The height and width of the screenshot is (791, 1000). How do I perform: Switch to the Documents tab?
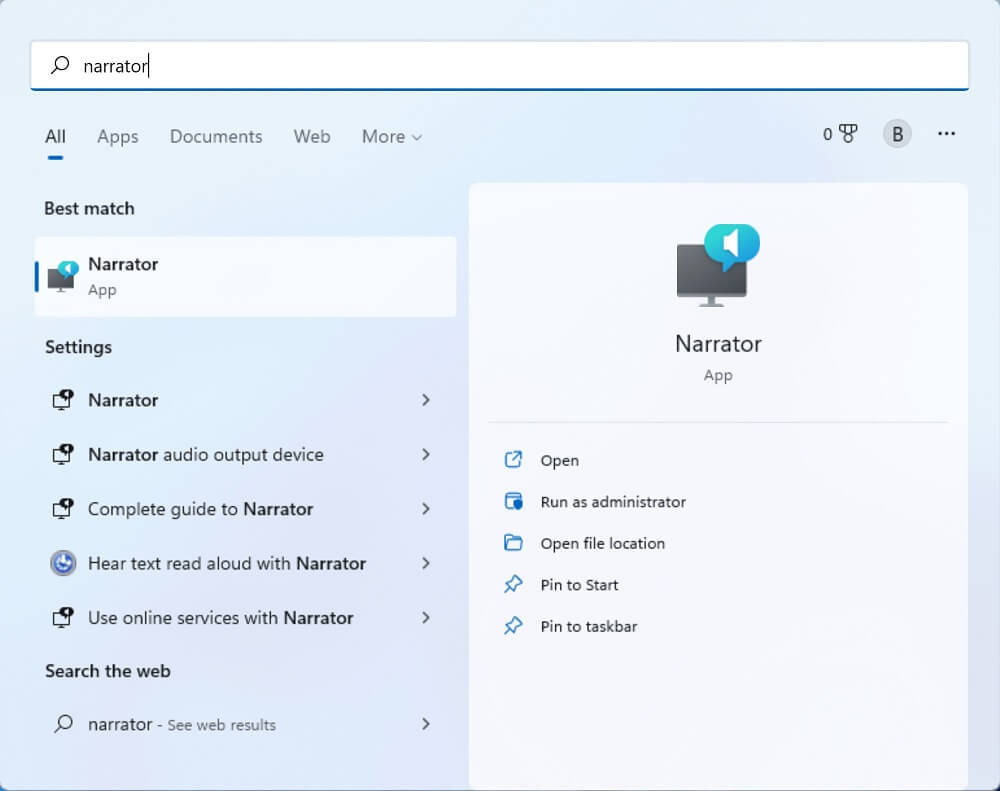point(216,136)
